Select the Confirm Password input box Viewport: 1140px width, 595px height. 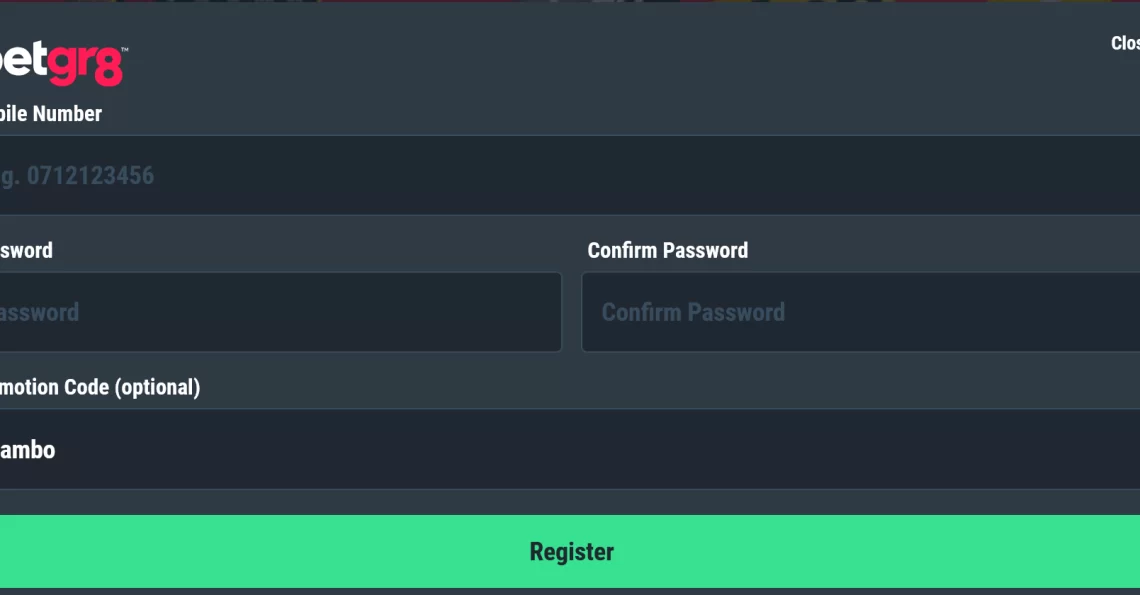tap(861, 312)
